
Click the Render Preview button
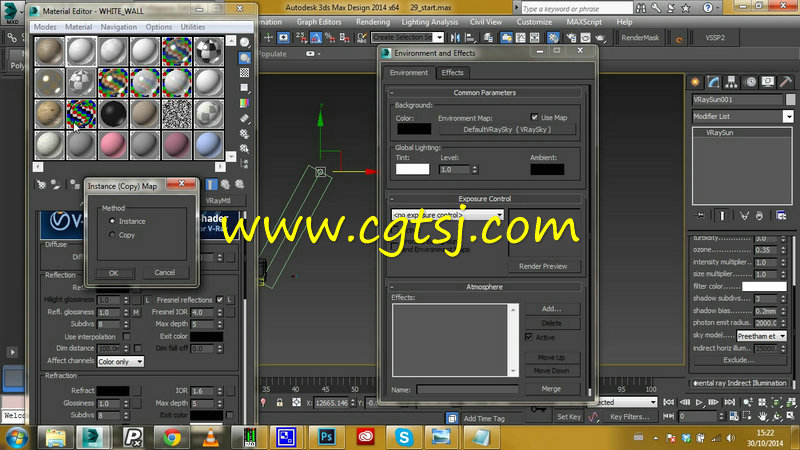[543, 266]
